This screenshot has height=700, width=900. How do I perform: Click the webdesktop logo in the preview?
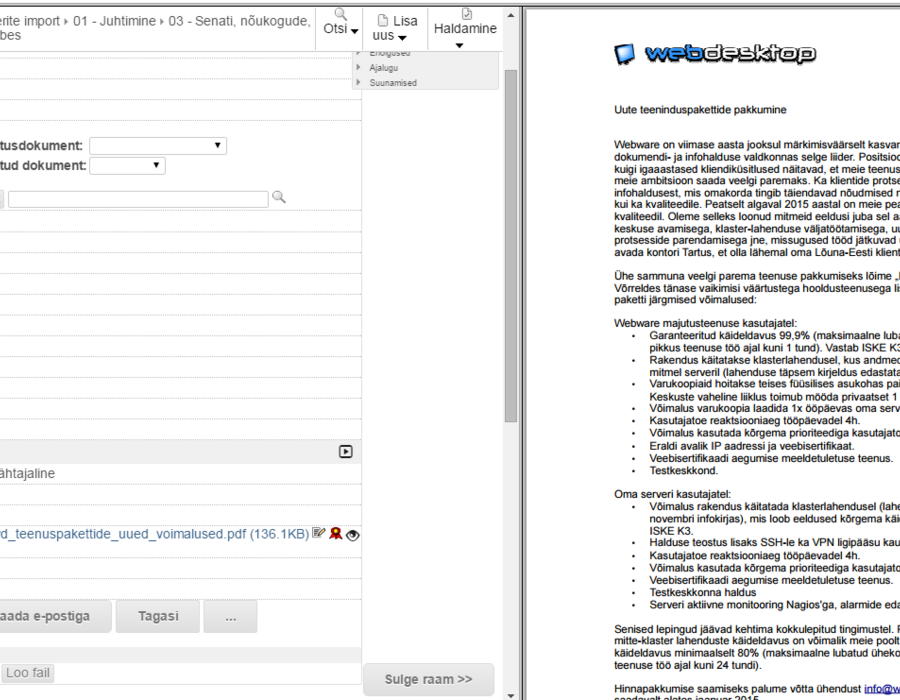click(715, 53)
